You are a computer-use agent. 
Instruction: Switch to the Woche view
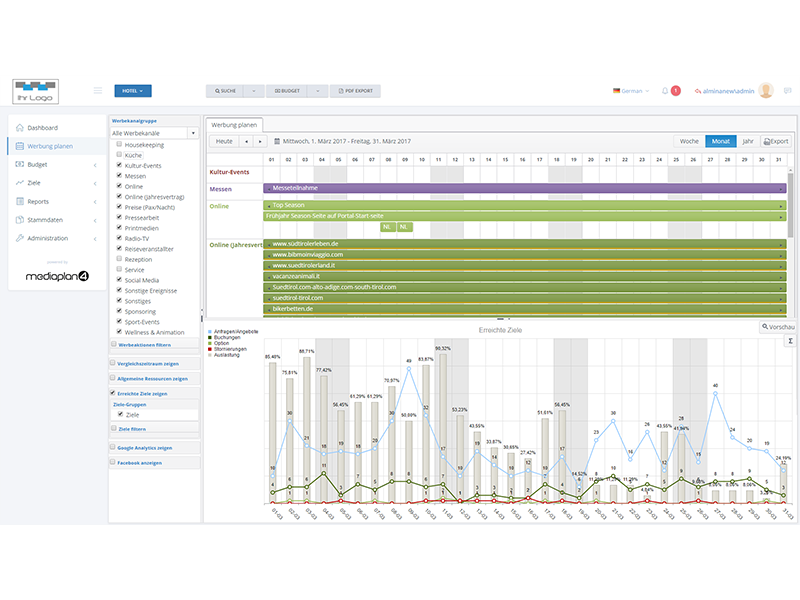(x=689, y=142)
